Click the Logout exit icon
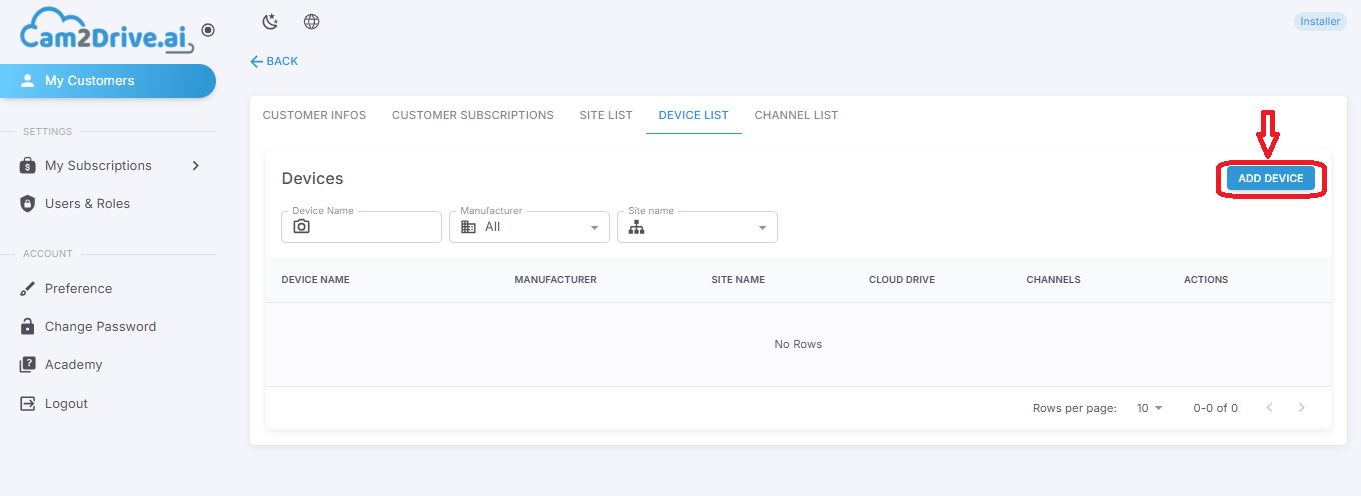1361x496 pixels. tap(28, 404)
